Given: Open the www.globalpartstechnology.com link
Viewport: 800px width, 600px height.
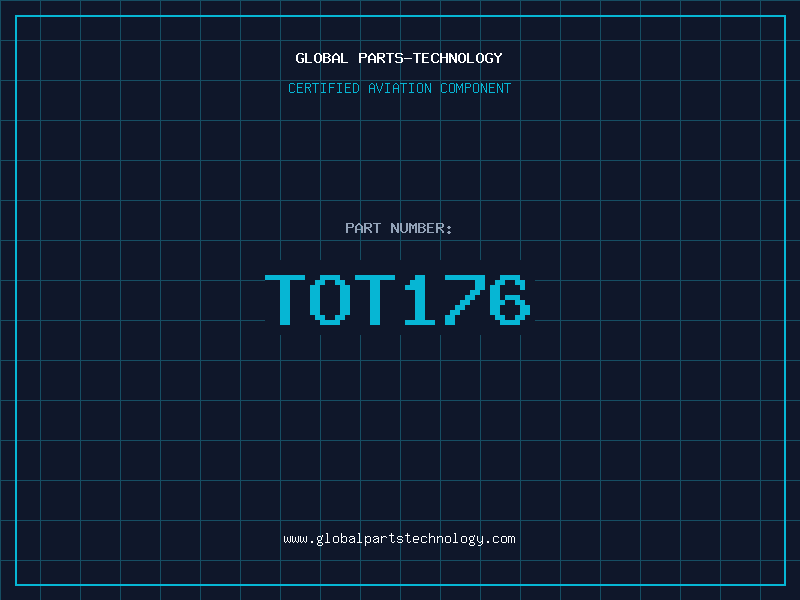Looking at the screenshot, I should [x=399, y=539].
